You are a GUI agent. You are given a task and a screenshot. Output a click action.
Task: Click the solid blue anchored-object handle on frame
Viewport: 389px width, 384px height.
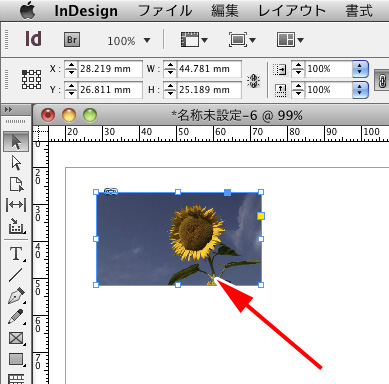pyautogui.click(x=227, y=192)
